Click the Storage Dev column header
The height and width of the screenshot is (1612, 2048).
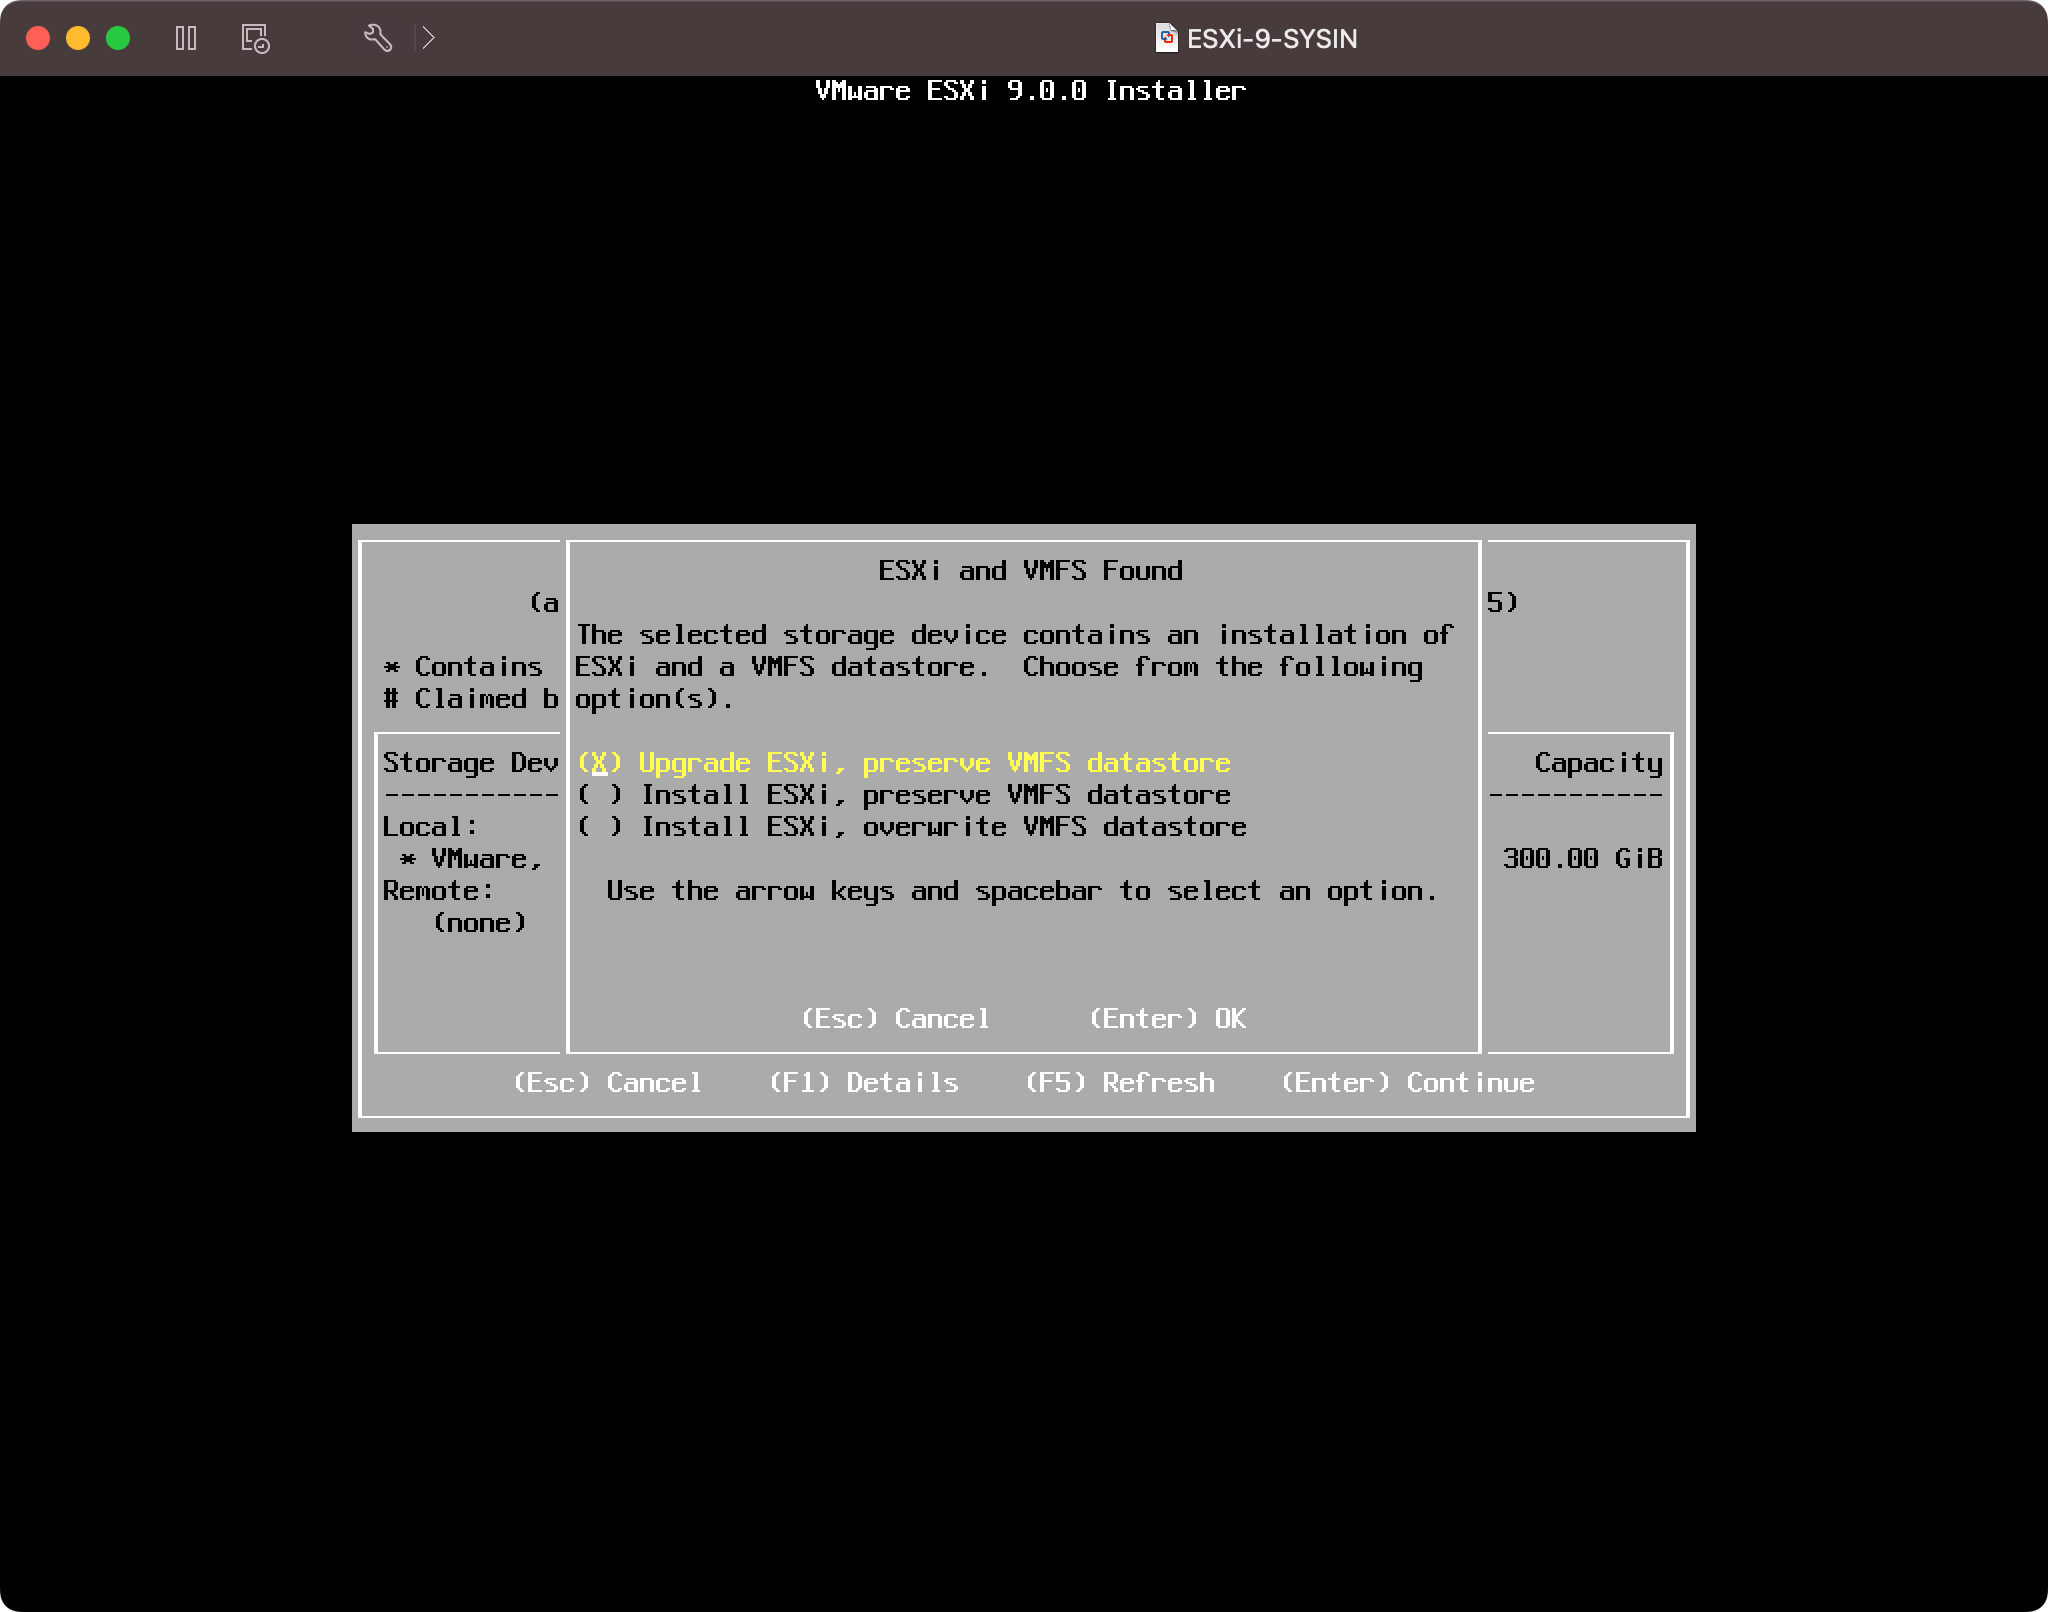[x=470, y=763]
